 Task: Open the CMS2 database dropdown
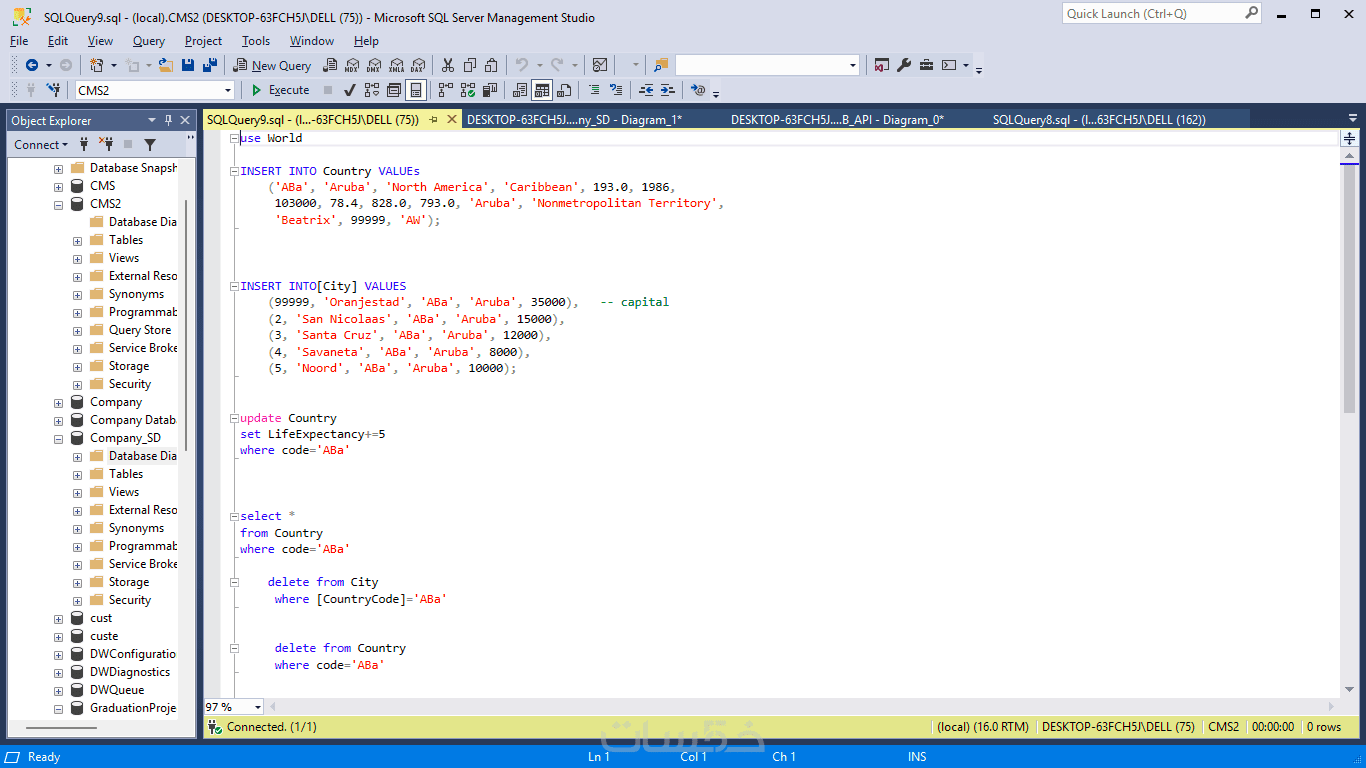228,90
